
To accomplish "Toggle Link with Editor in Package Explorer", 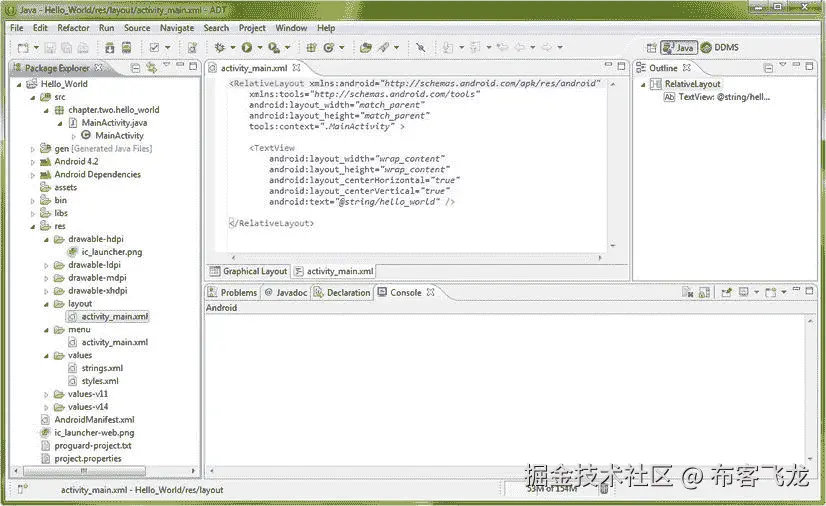I will coord(152,68).
